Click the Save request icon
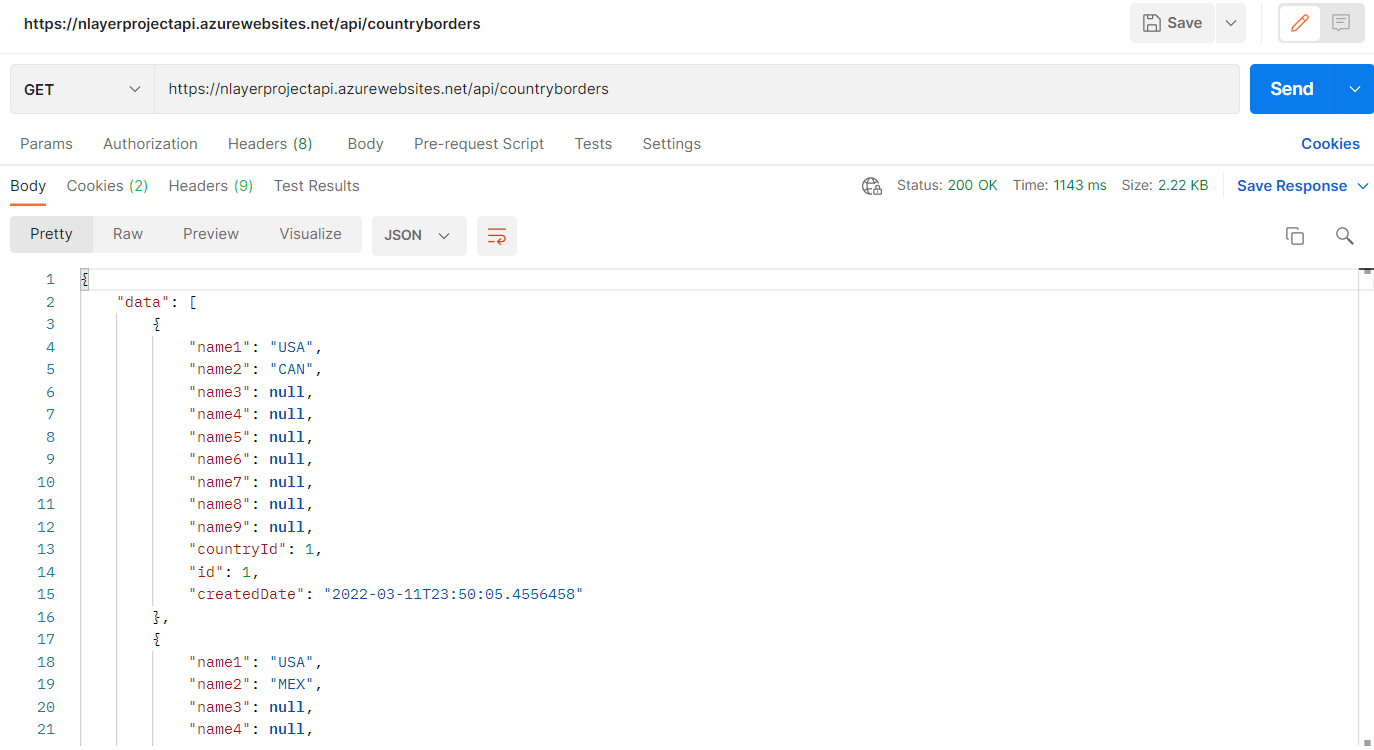The image size is (1374, 750). [x=1171, y=22]
